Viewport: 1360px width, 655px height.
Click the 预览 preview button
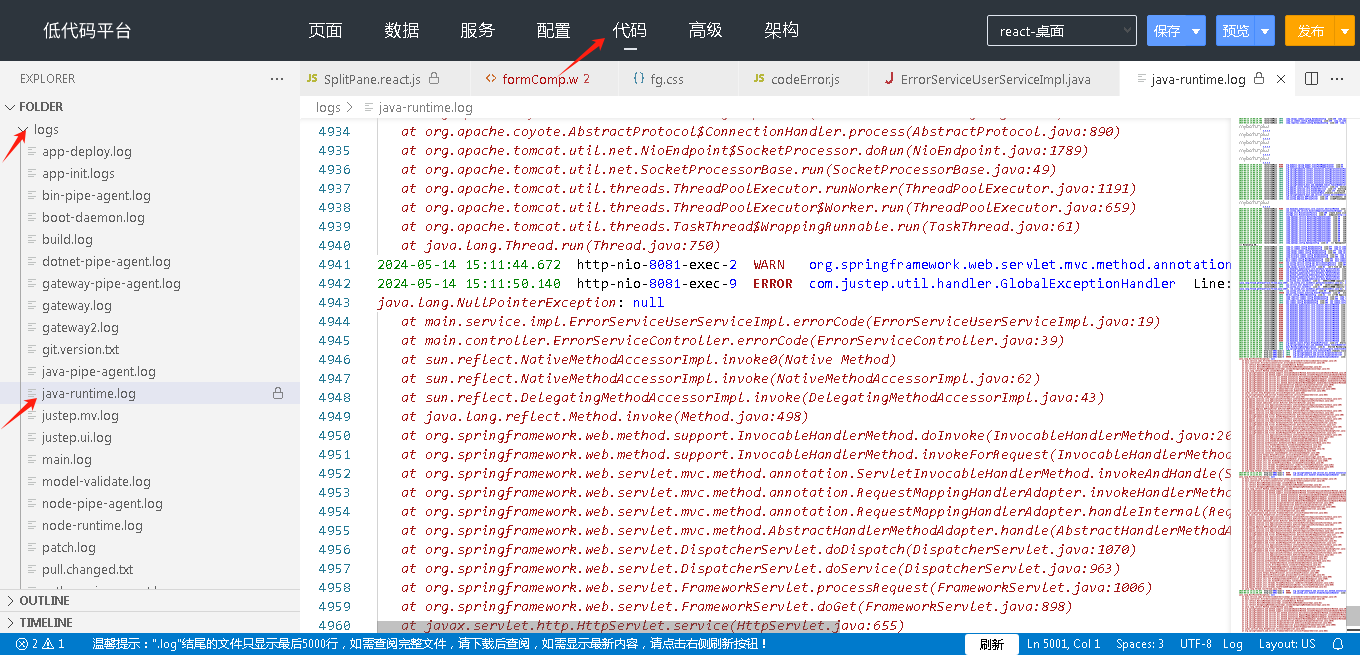(1235, 31)
